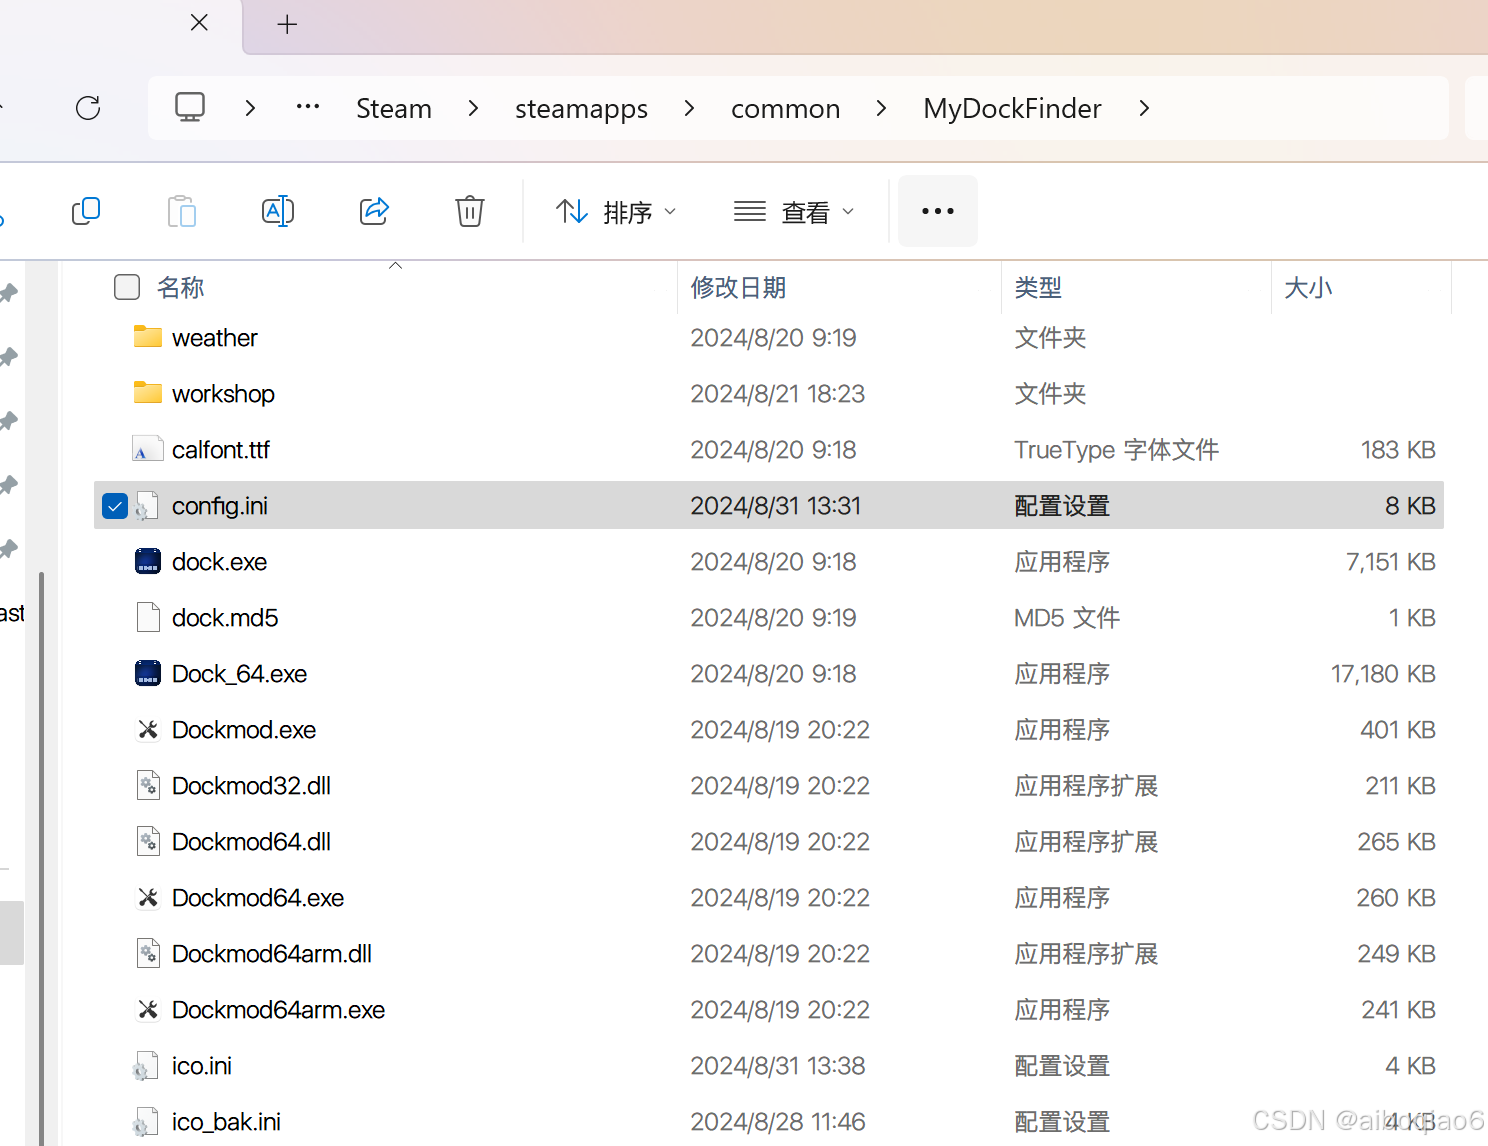1488x1146 pixels.
Task: Click file name config.ini
Action: click(x=220, y=506)
